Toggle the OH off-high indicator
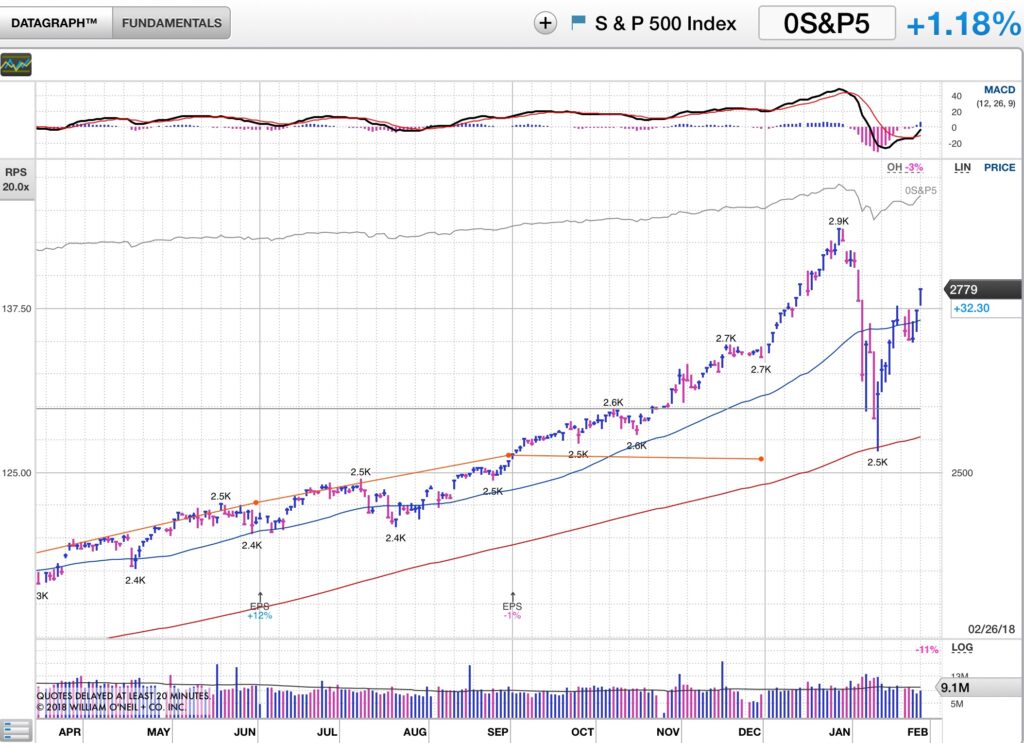The image size is (1024, 743). (x=904, y=167)
